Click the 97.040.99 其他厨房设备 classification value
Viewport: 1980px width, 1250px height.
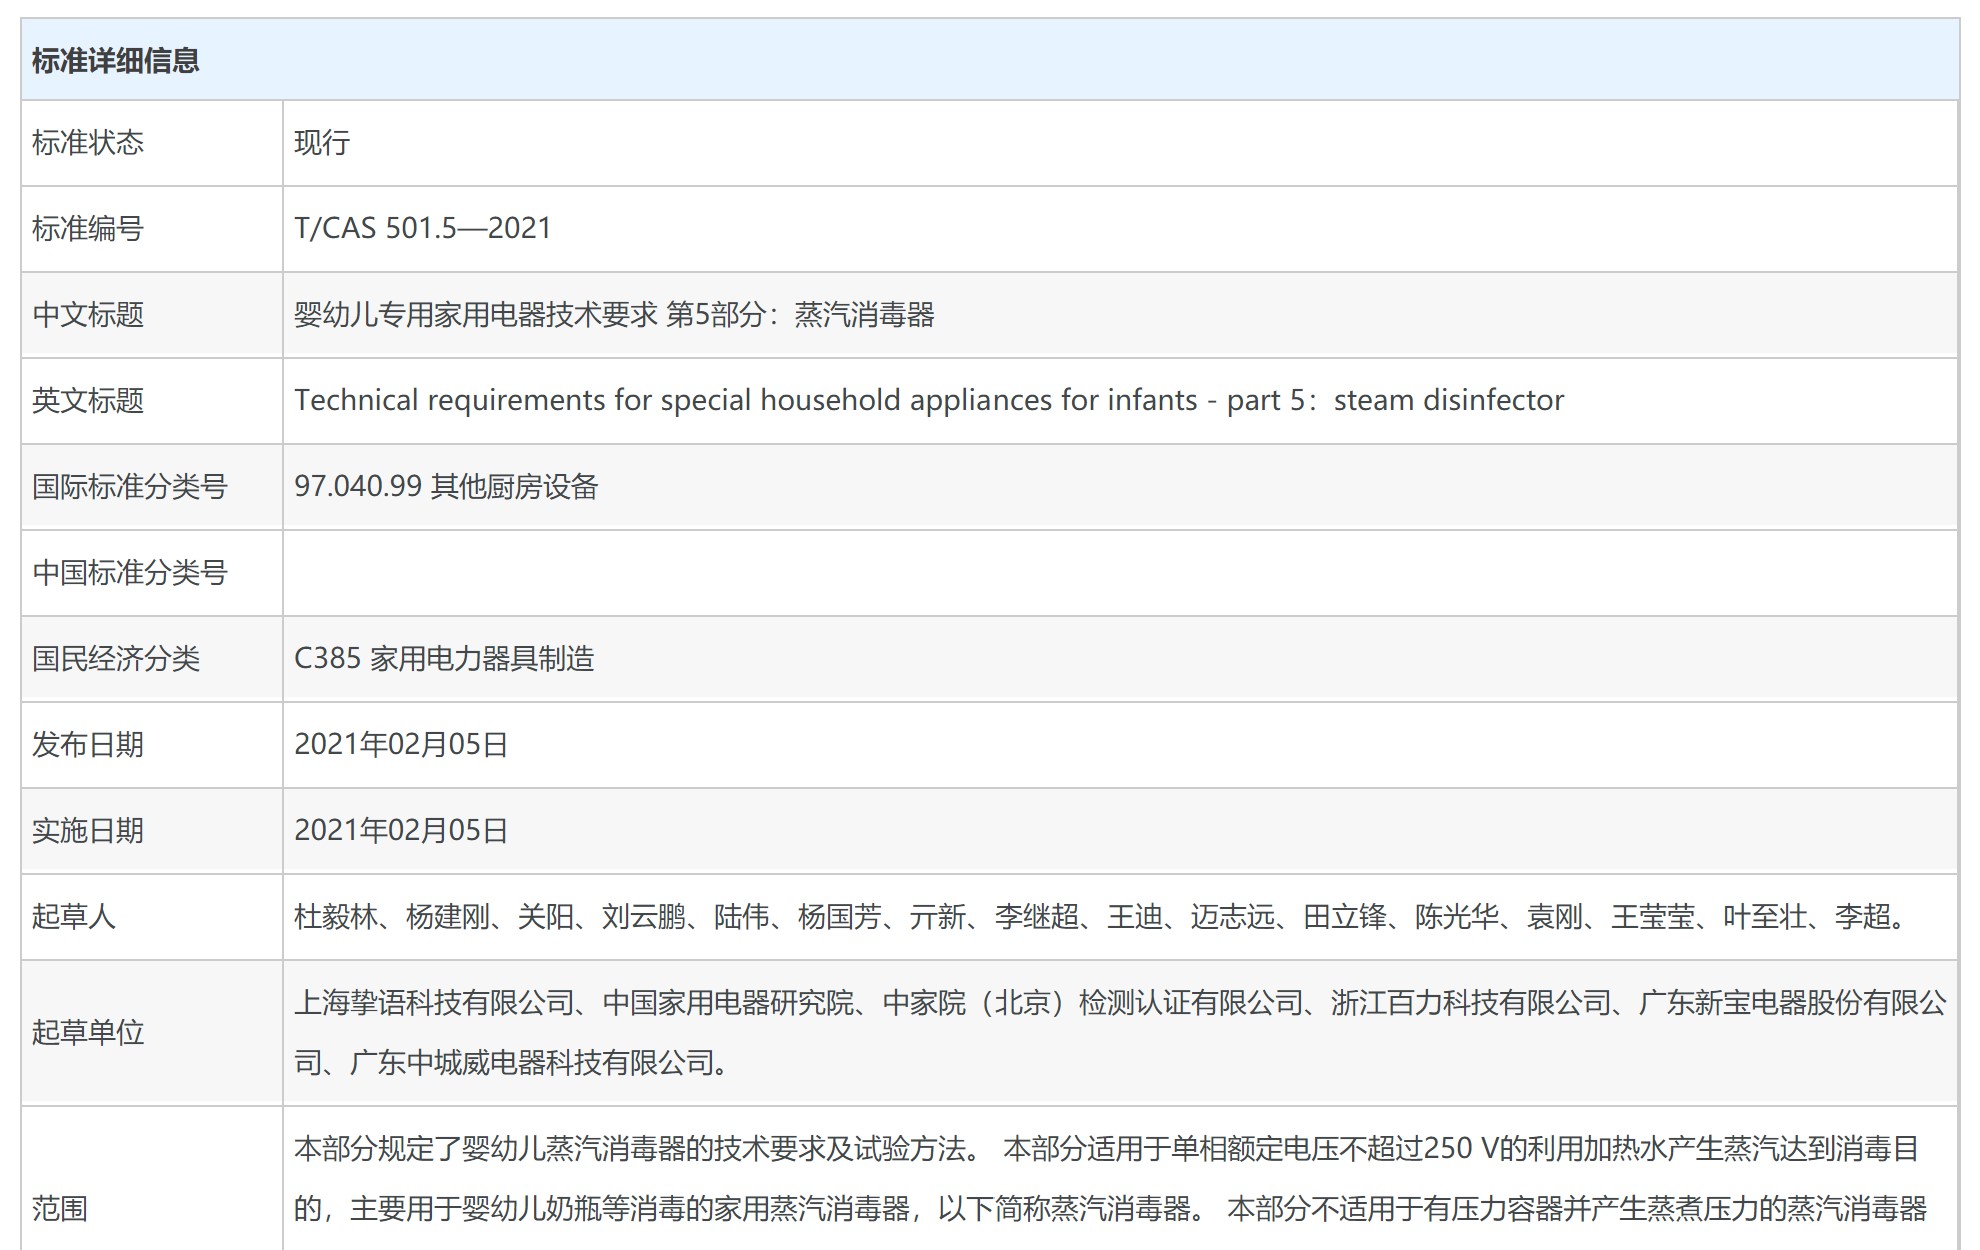pos(446,487)
